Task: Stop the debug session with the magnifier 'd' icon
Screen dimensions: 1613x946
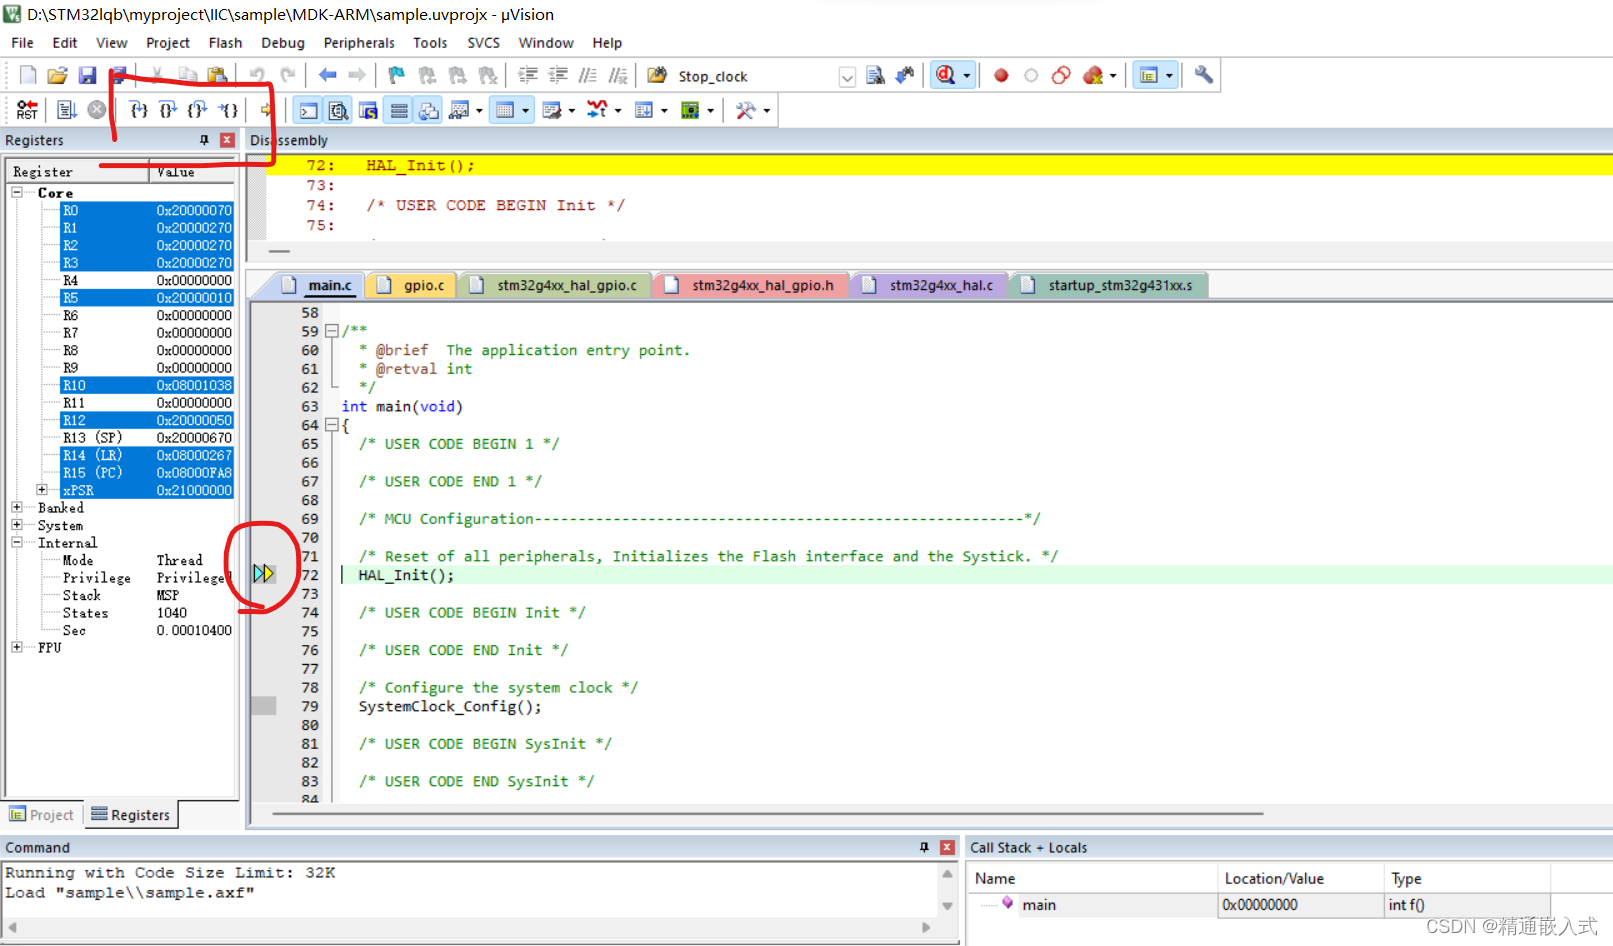Action: [946, 75]
